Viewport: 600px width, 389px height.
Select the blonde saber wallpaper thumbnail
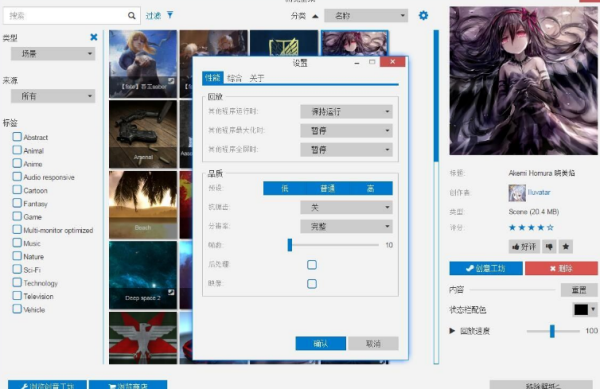coord(143,64)
